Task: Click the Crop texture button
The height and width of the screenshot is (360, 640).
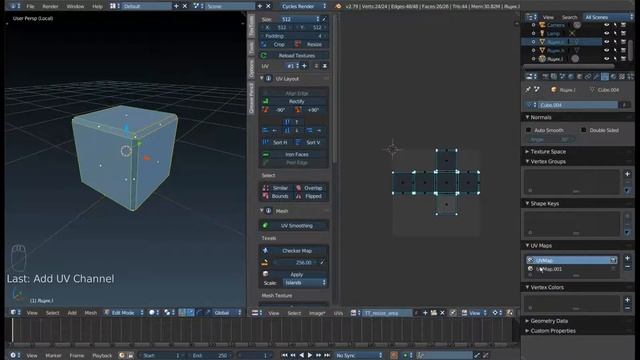Action: (275, 44)
